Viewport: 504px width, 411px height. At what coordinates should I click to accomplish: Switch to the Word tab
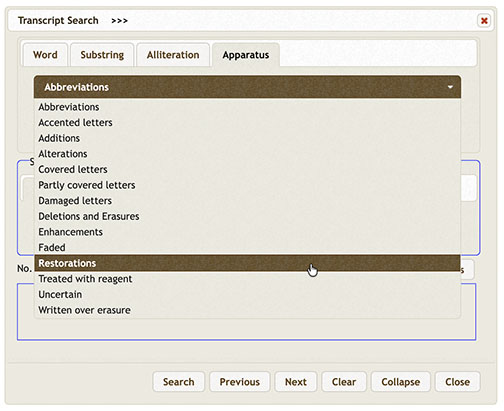[x=45, y=55]
